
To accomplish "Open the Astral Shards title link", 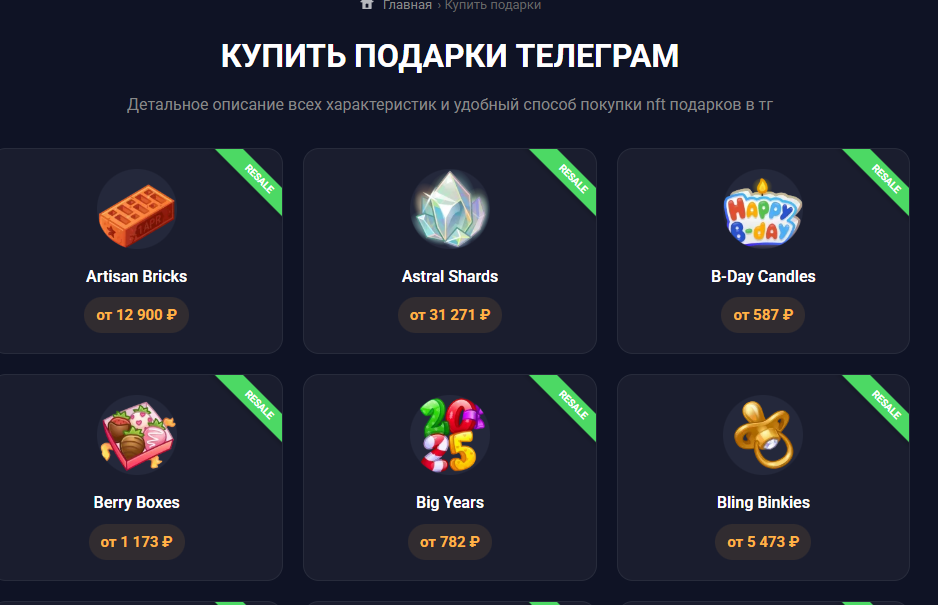I will point(450,276).
